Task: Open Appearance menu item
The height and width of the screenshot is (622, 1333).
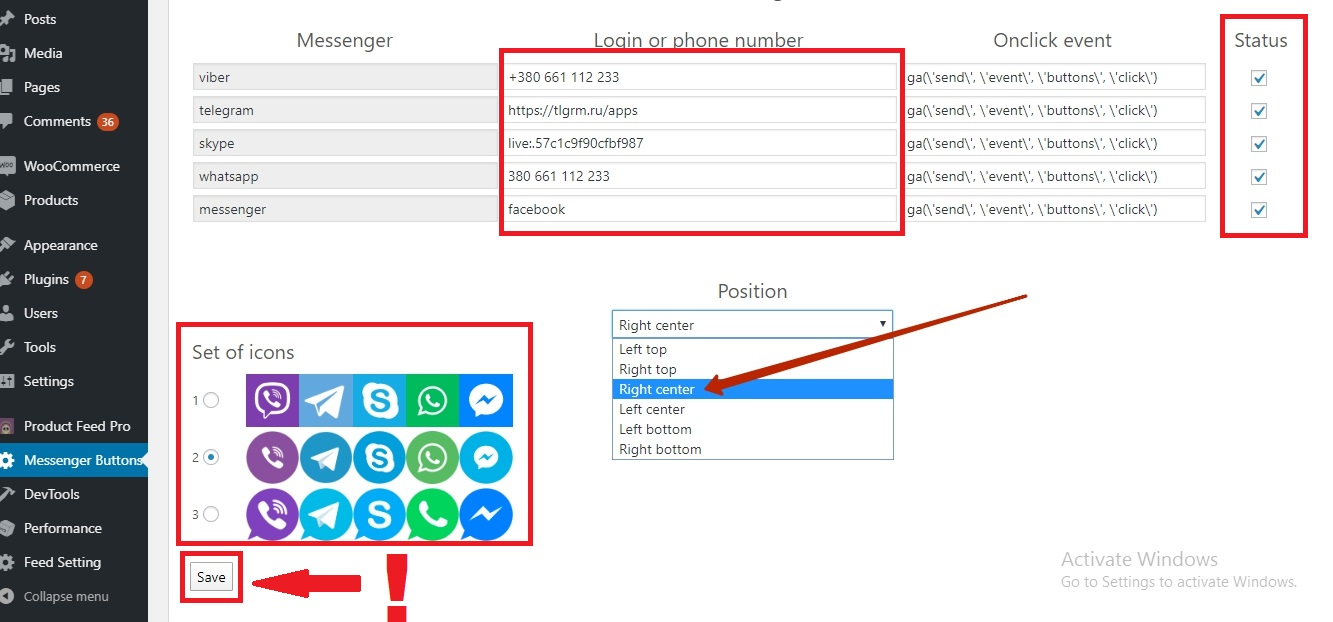Action: point(61,245)
